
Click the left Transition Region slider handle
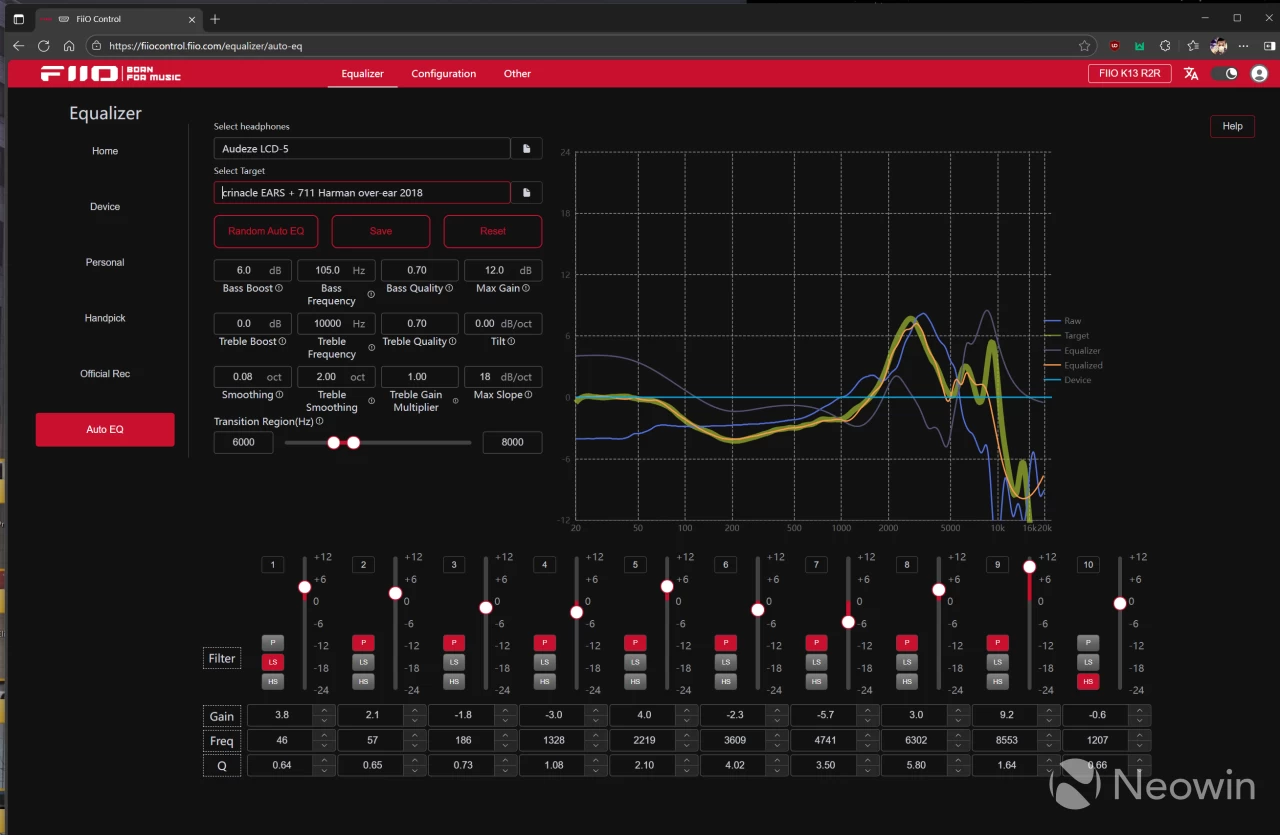tap(334, 442)
